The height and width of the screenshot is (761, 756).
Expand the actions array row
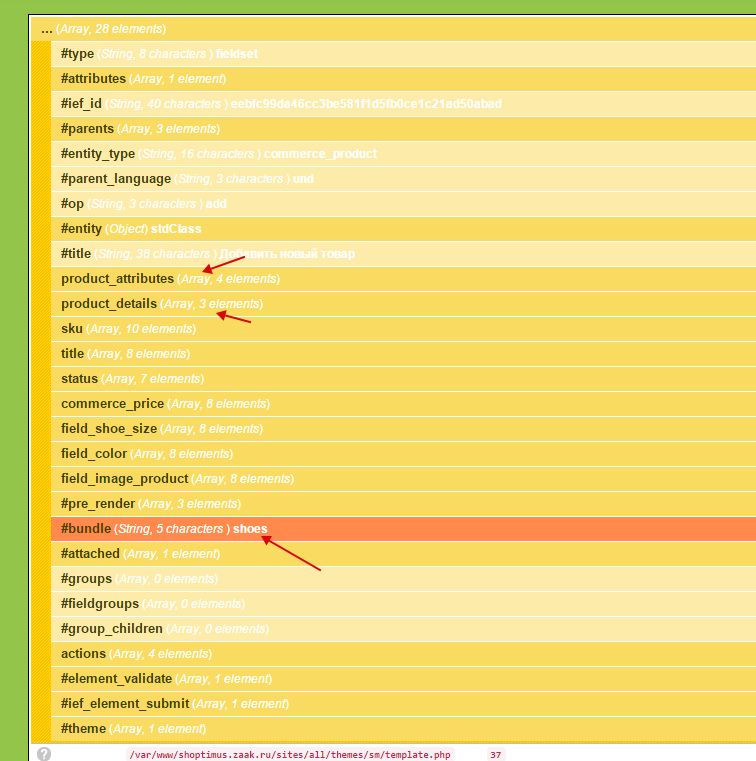[83, 654]
